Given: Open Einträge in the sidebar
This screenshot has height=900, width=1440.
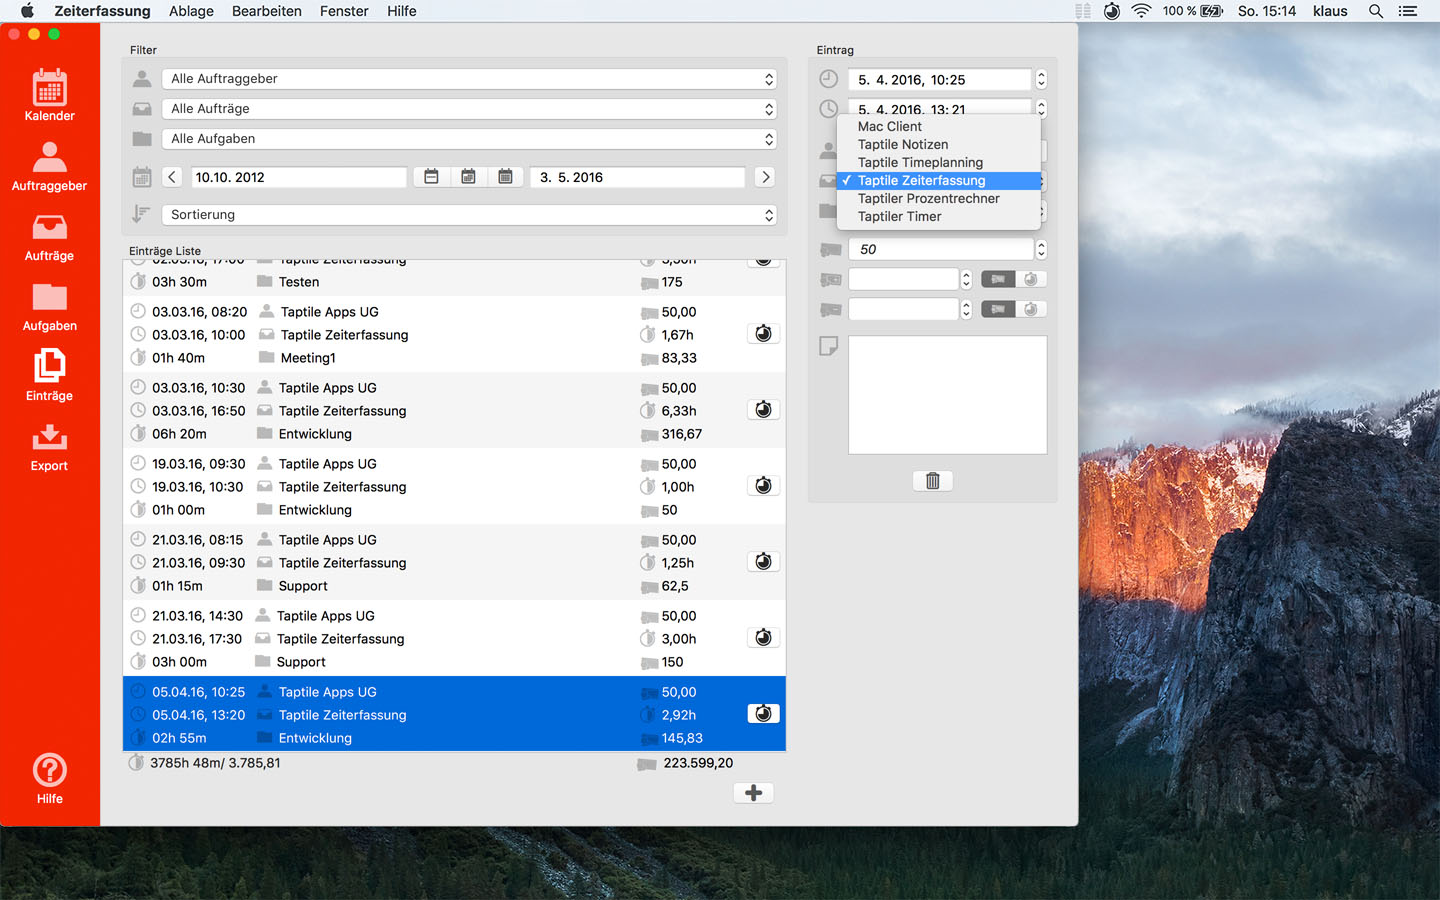Looking at the screenshot, I should click(x=49, y=376).
